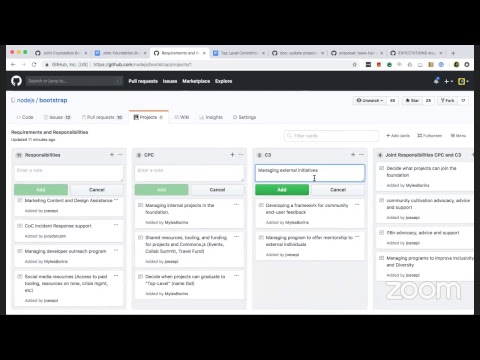Open options for Decide when projects can graduate card

237,276
